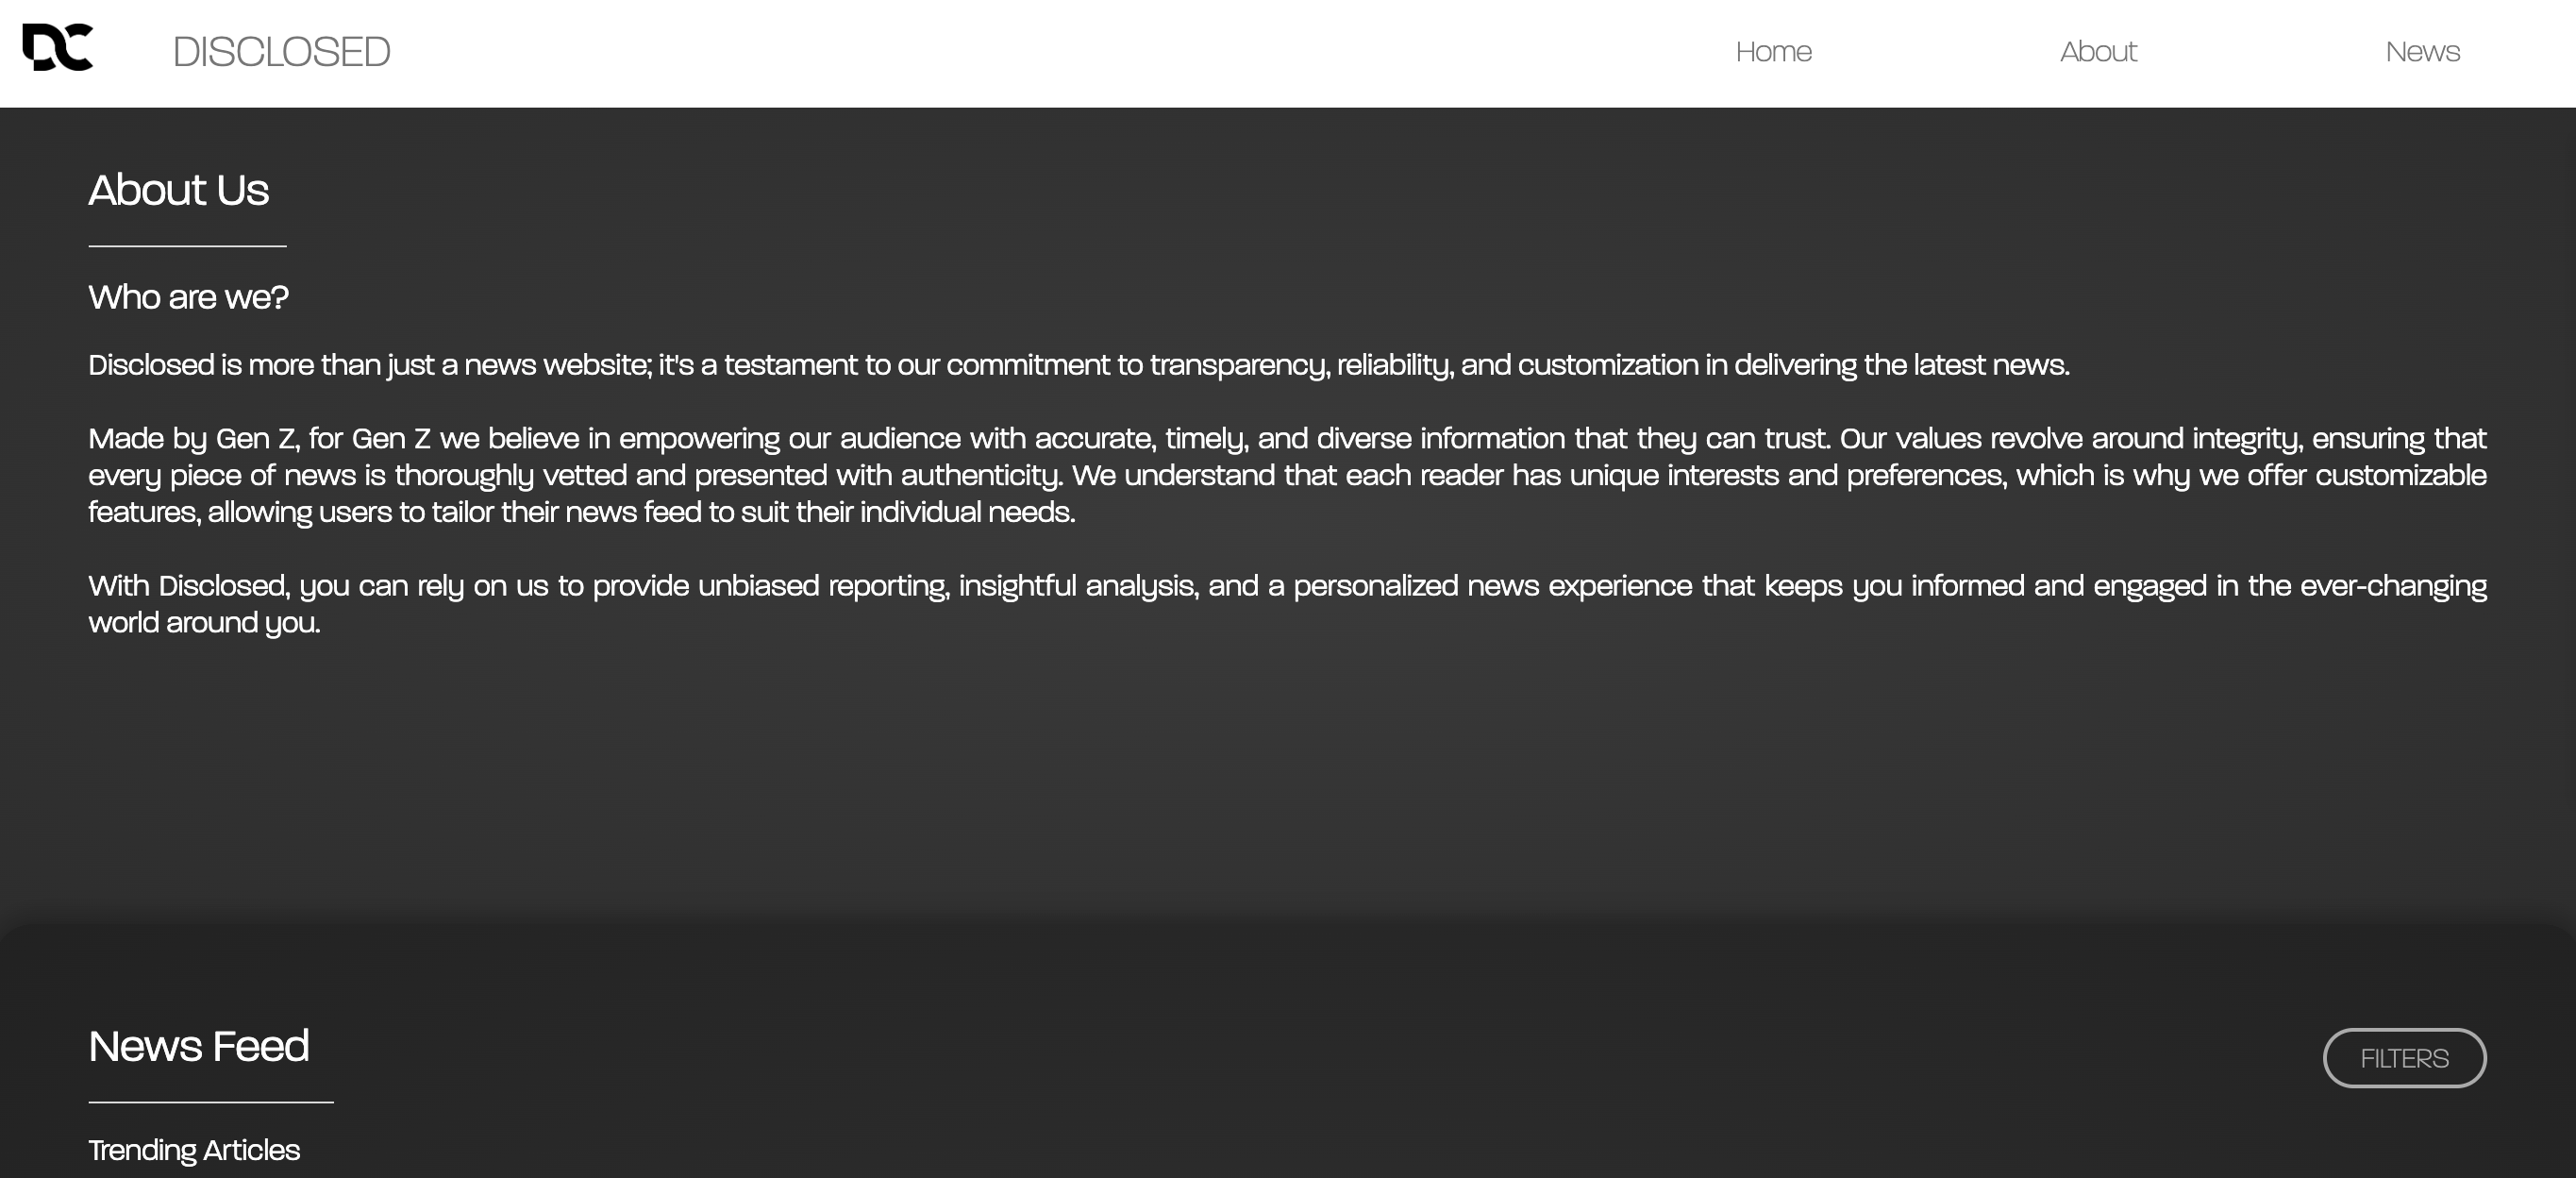Click the "Who are we?" subheading
2576x1178 pixels.
[x=188, y=297]
